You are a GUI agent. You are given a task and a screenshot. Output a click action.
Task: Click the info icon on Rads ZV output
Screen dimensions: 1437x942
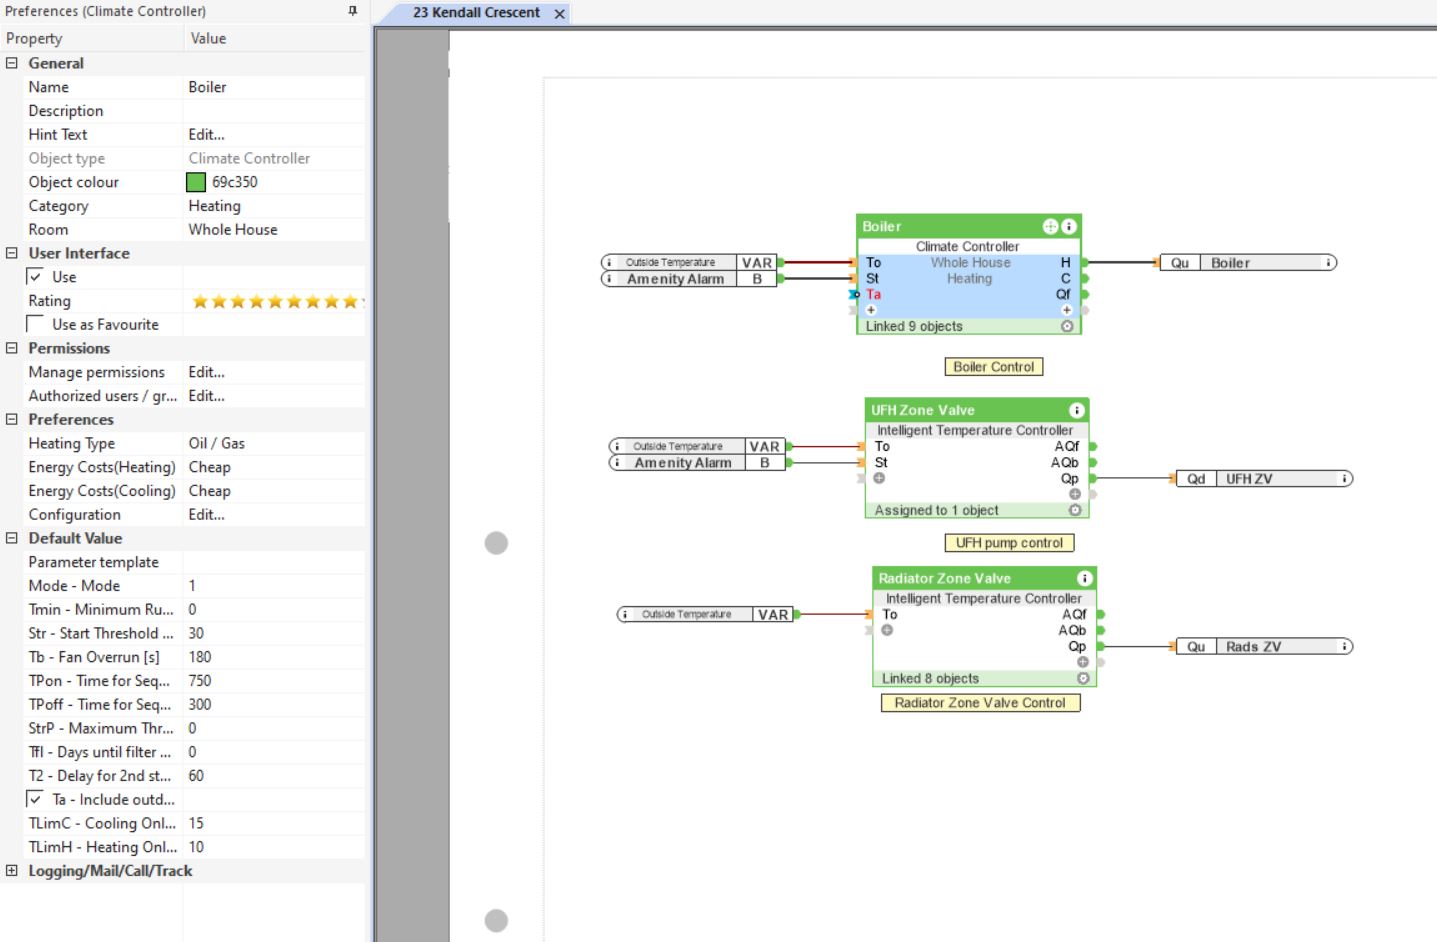click(x=1345, y=647)
